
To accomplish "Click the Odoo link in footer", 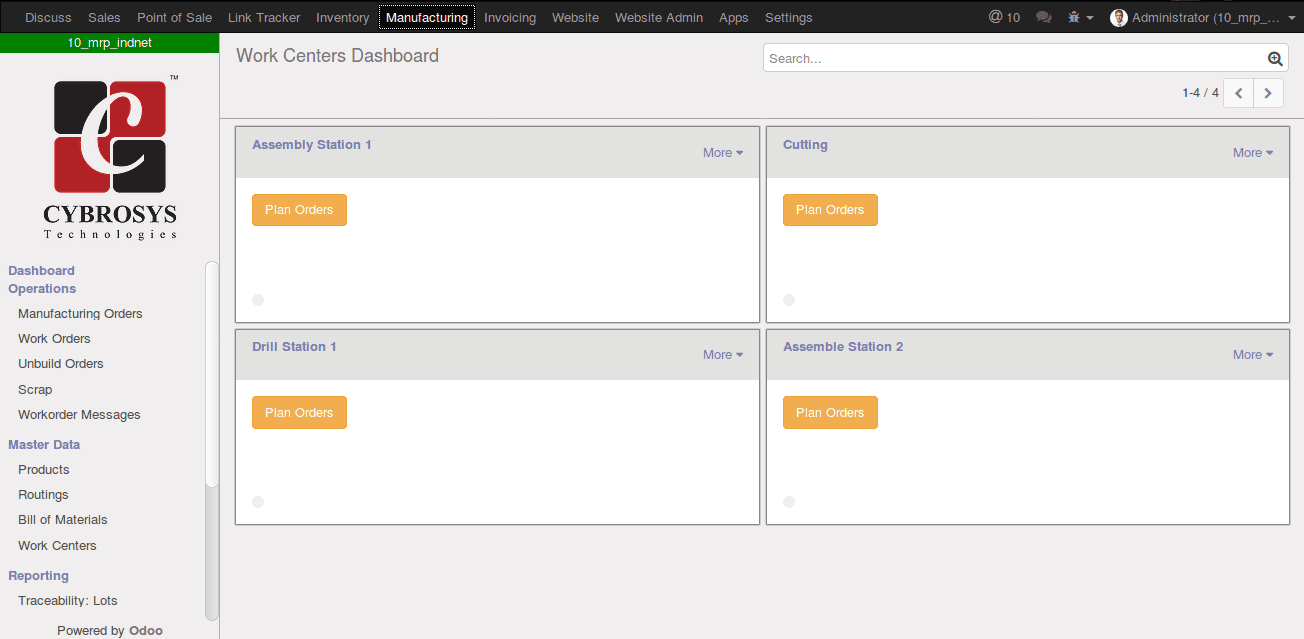I will coord(146,631).
